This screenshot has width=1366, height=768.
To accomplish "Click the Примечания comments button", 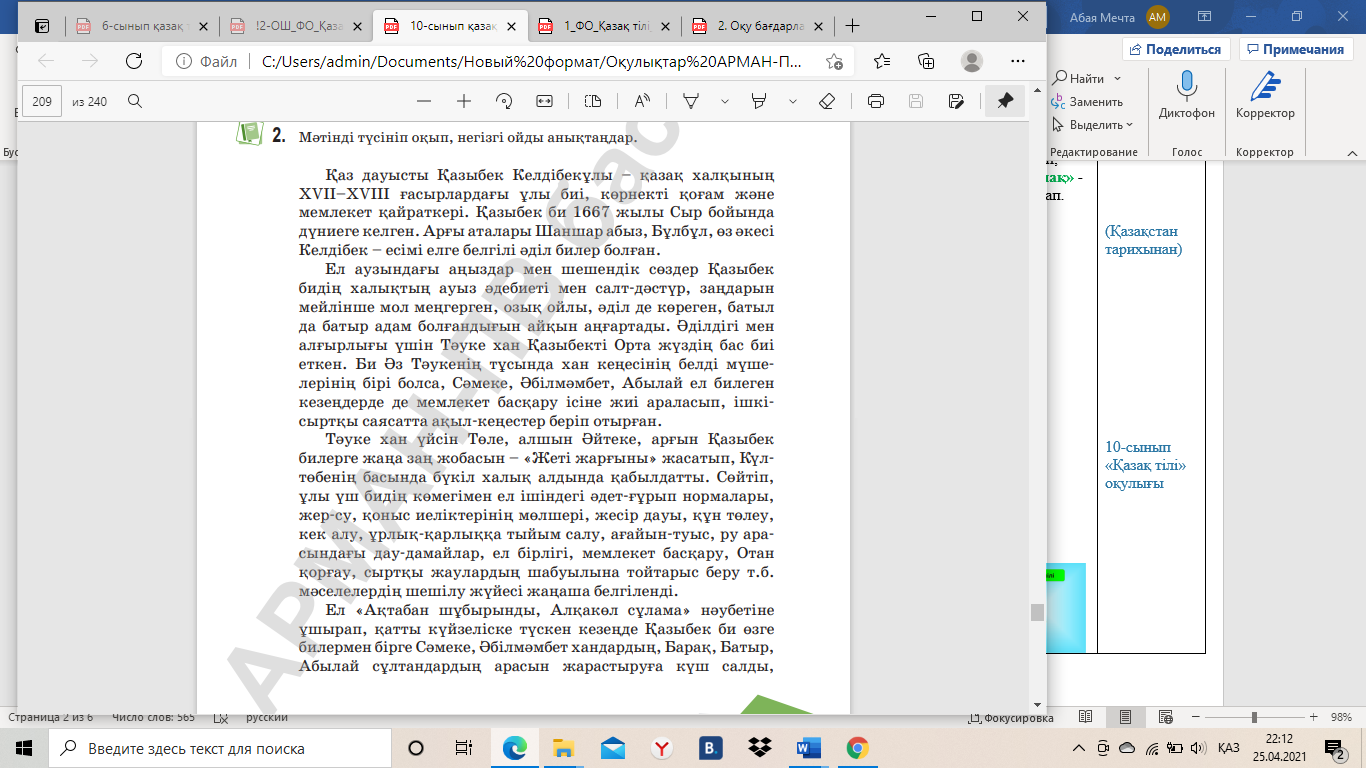I will tap(1295, 49).
